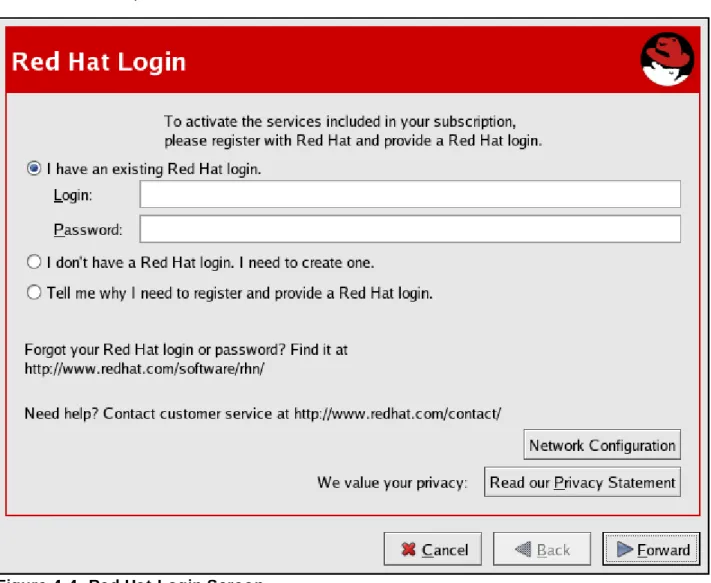This screenshot has height=583, width=711.
Task: Focus the Password text field
Action: (410, 229)
